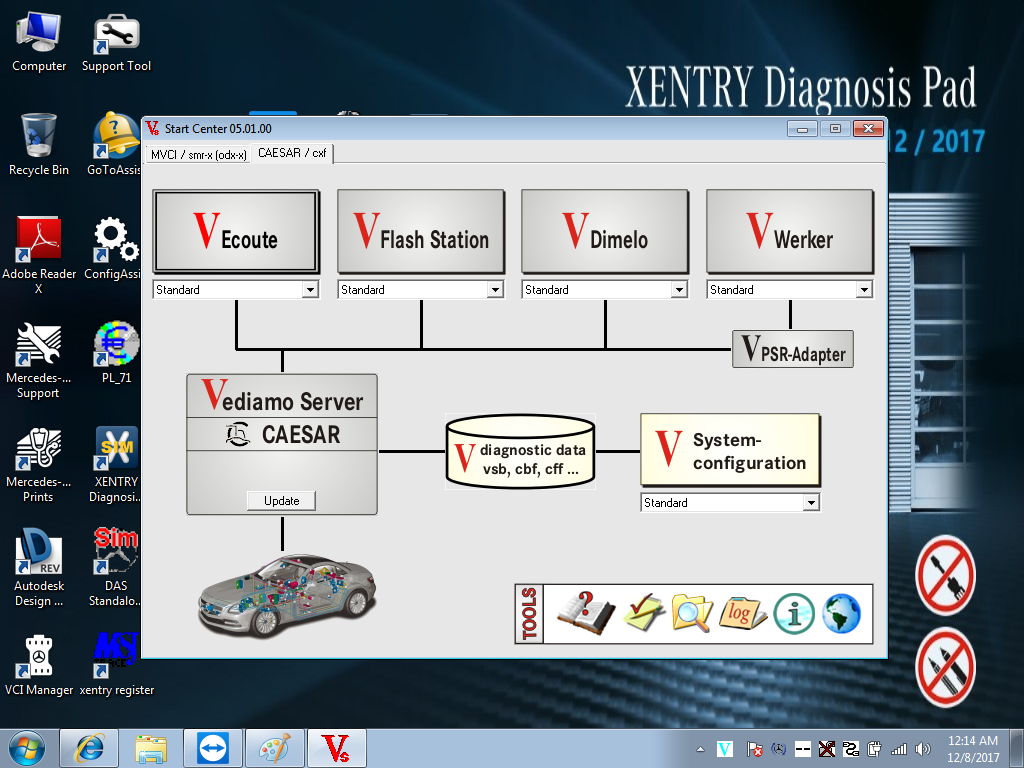The height and width of the screenshot is (768, 1024).
Task: Expand the Standard dropdown under Ecoute
Action: (310, 289)
